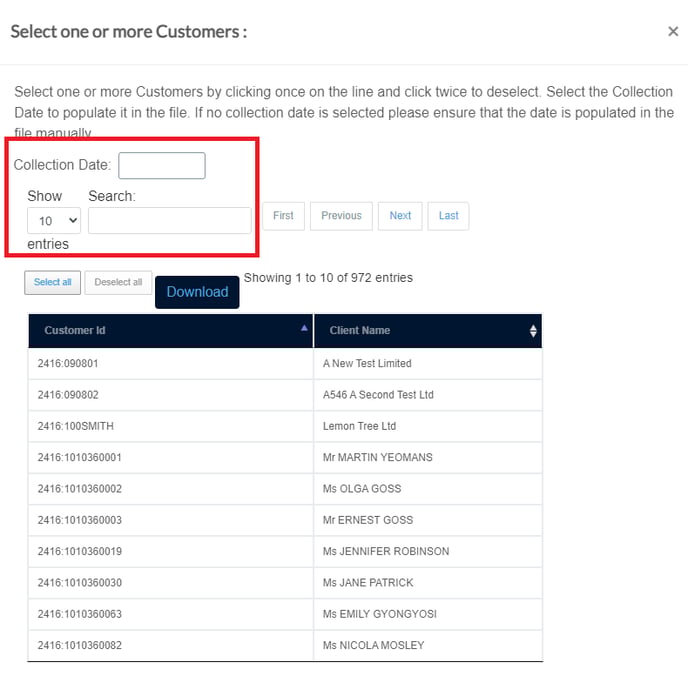Click Deselect all button

click(118, 282)
